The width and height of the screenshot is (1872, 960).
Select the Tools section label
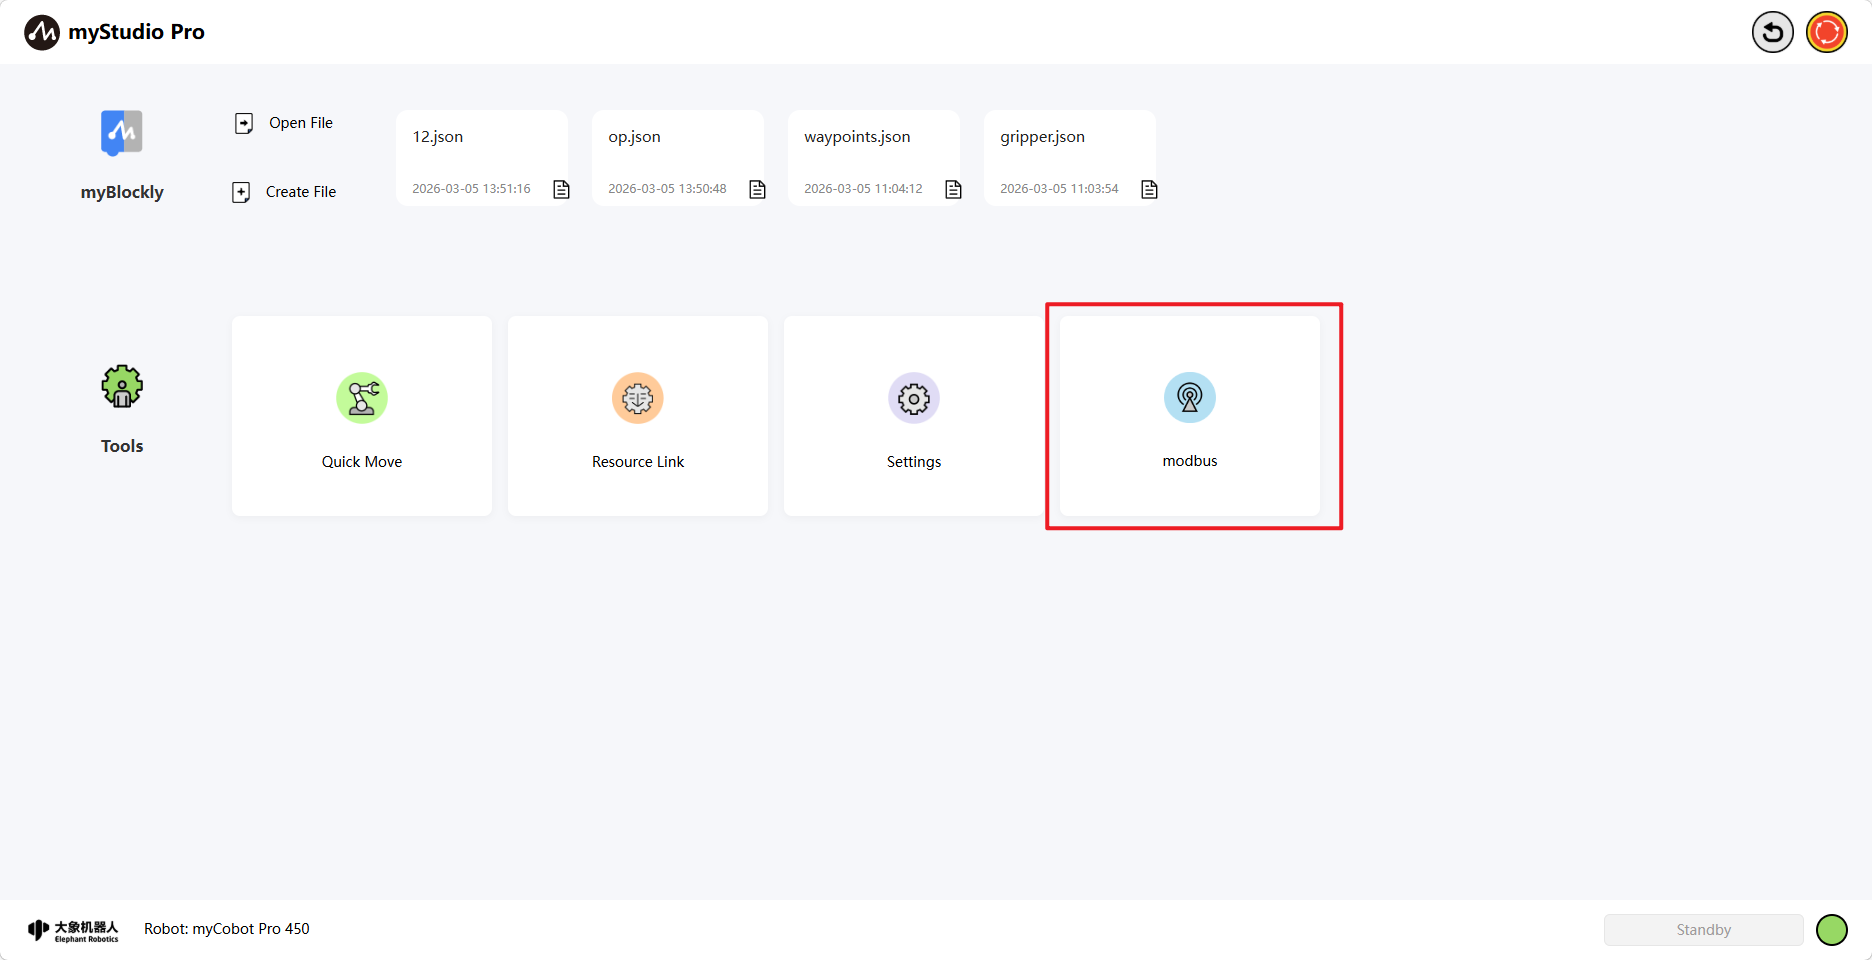(122, 446)
